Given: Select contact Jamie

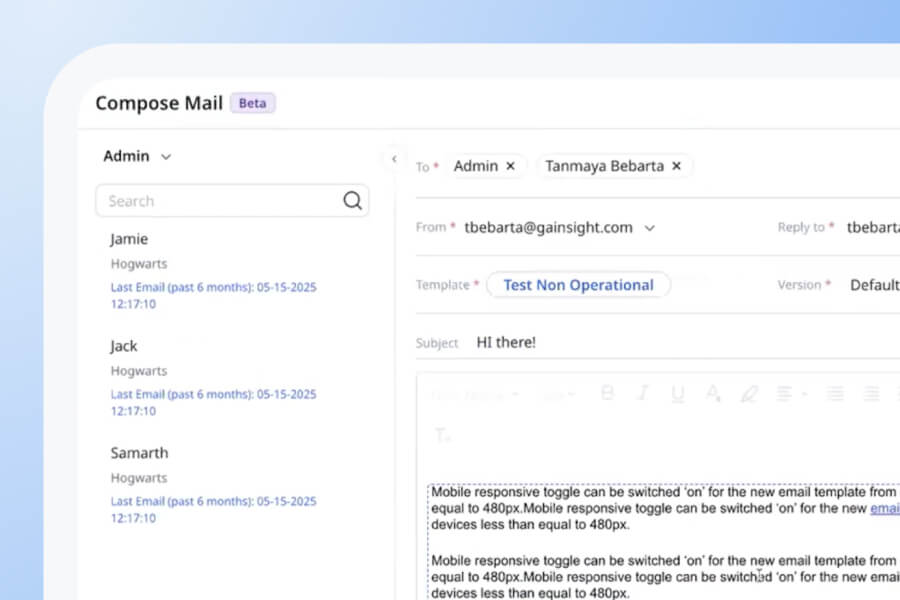Looking at the screenshot, I should 129,239.
